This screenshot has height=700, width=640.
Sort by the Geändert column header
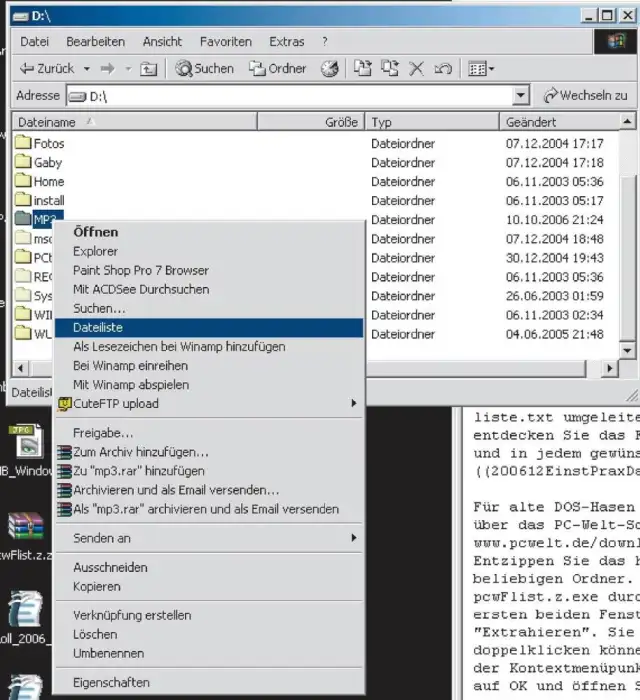coord(554,122)
